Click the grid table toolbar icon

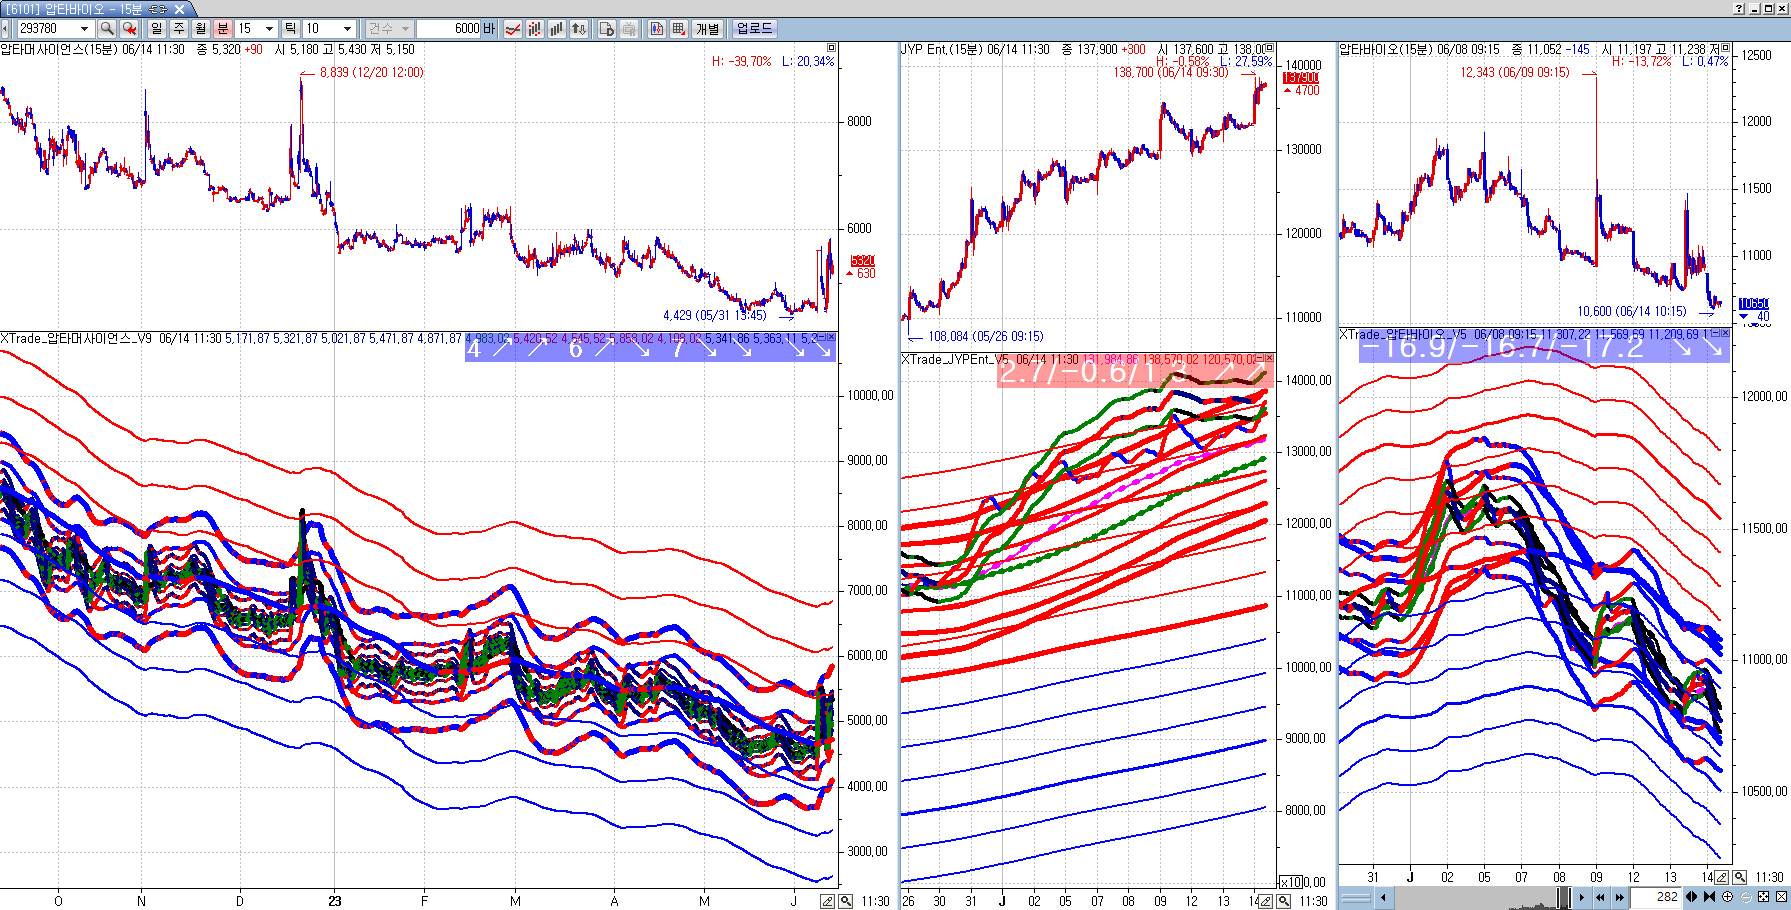point(679,29)
